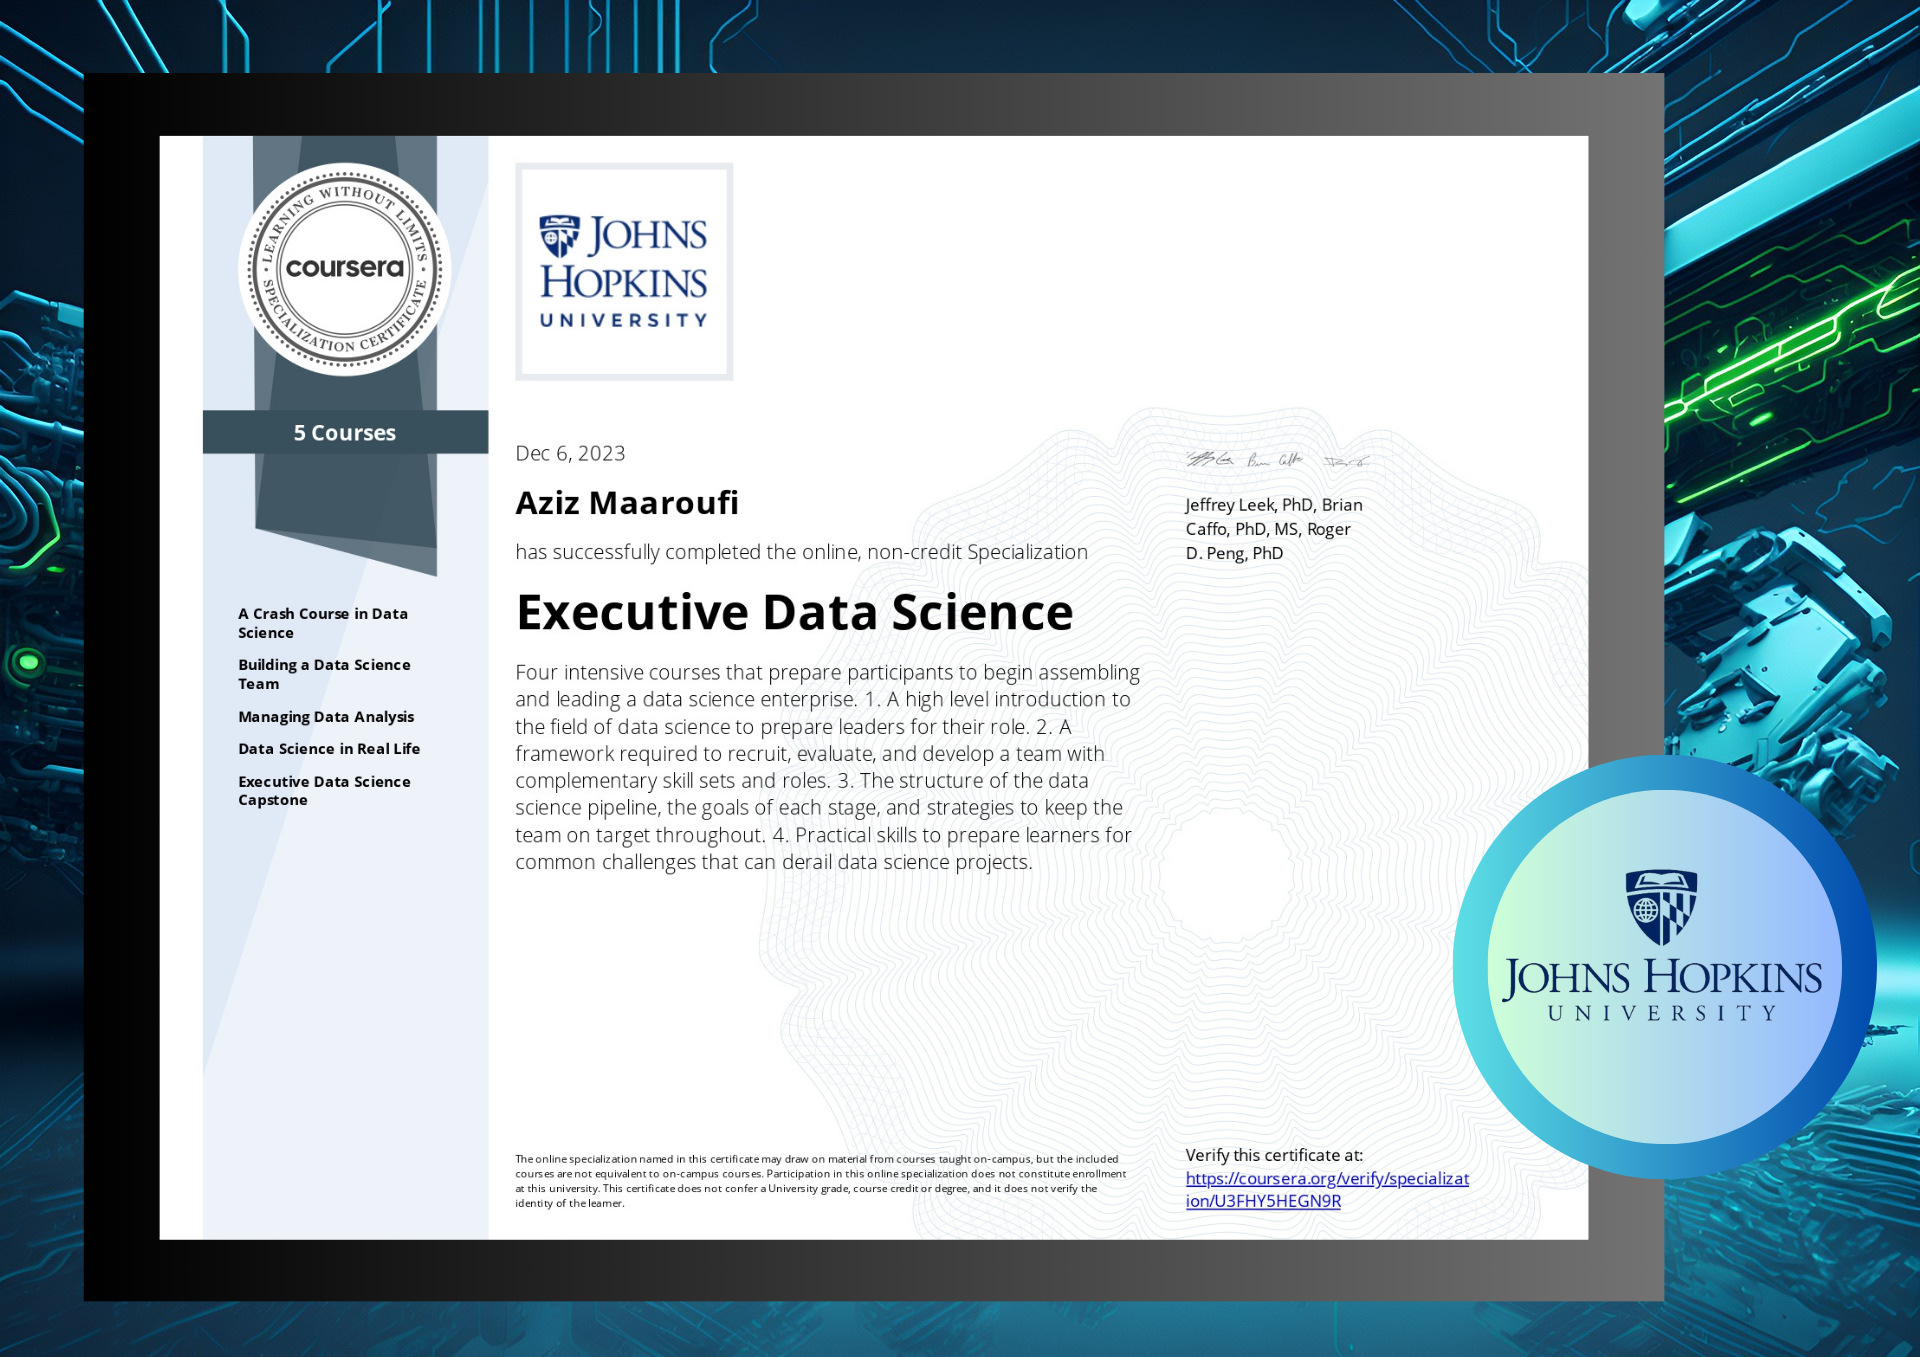Viewport: 1920px width, 1357px height.
Task: Click the shield crest in the square logo
Action: [559, 236]
